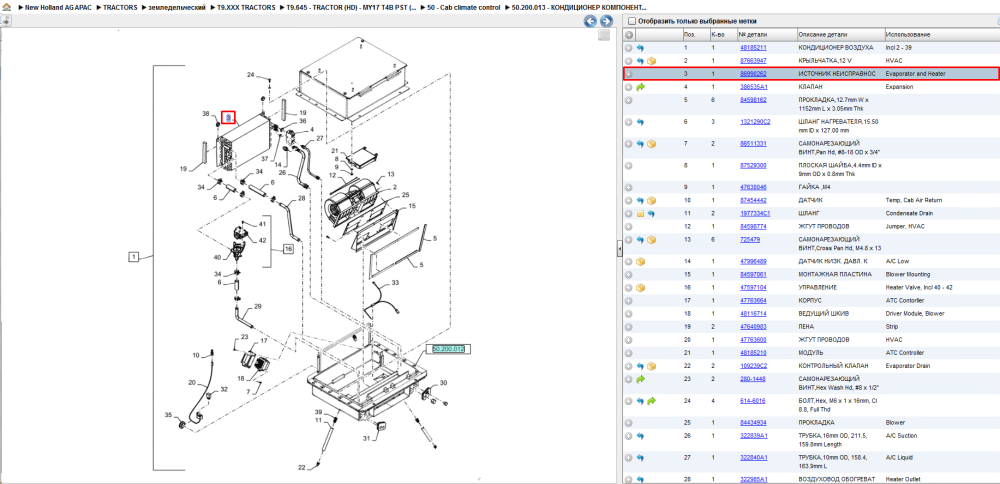The width and height of the screenshot is (1000, 484).
Task: Add КЛАПАН part 386535A1 via plus icon
Action: click(629, 87)
